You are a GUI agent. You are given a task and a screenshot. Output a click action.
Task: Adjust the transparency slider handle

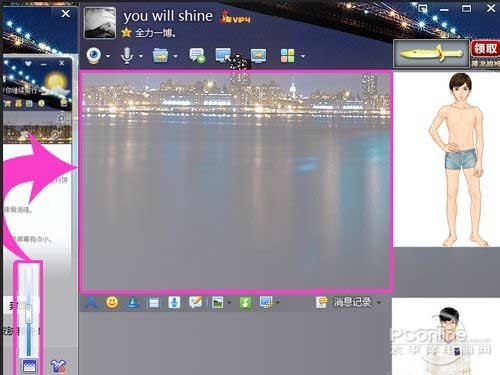29,313
